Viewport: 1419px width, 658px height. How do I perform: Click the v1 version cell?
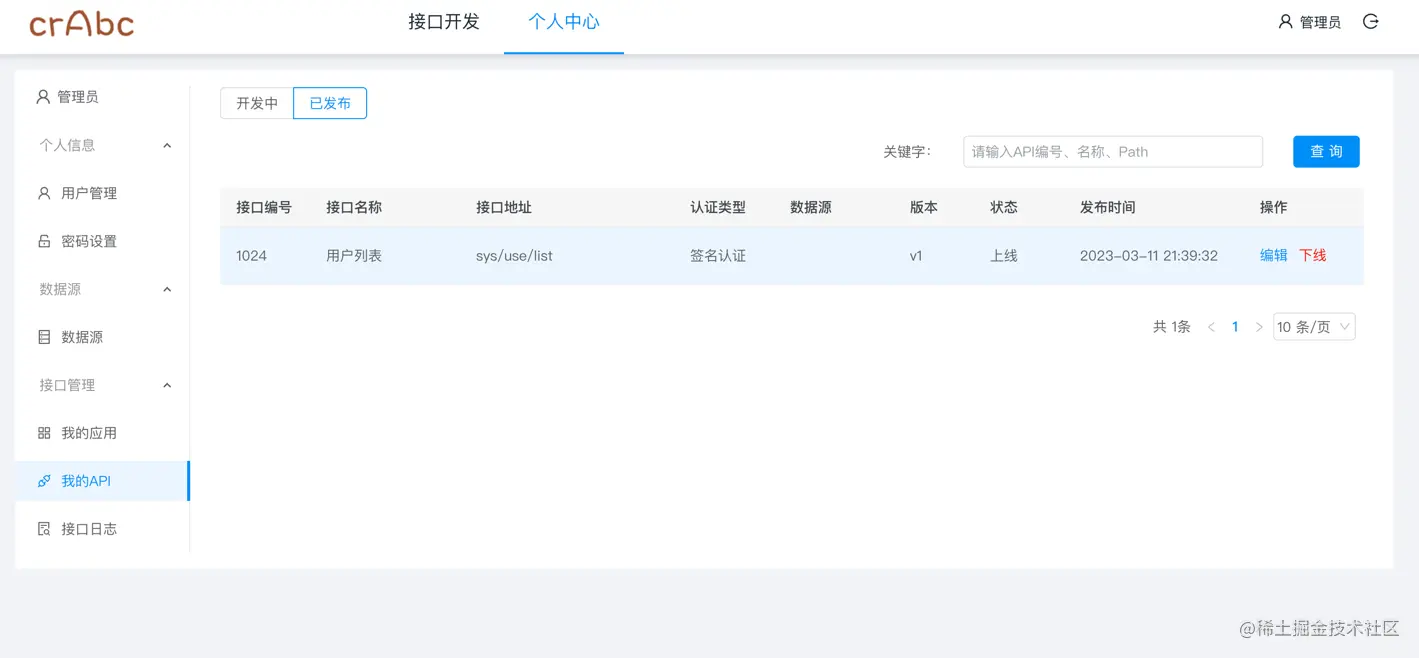click(x=916, y=256)
